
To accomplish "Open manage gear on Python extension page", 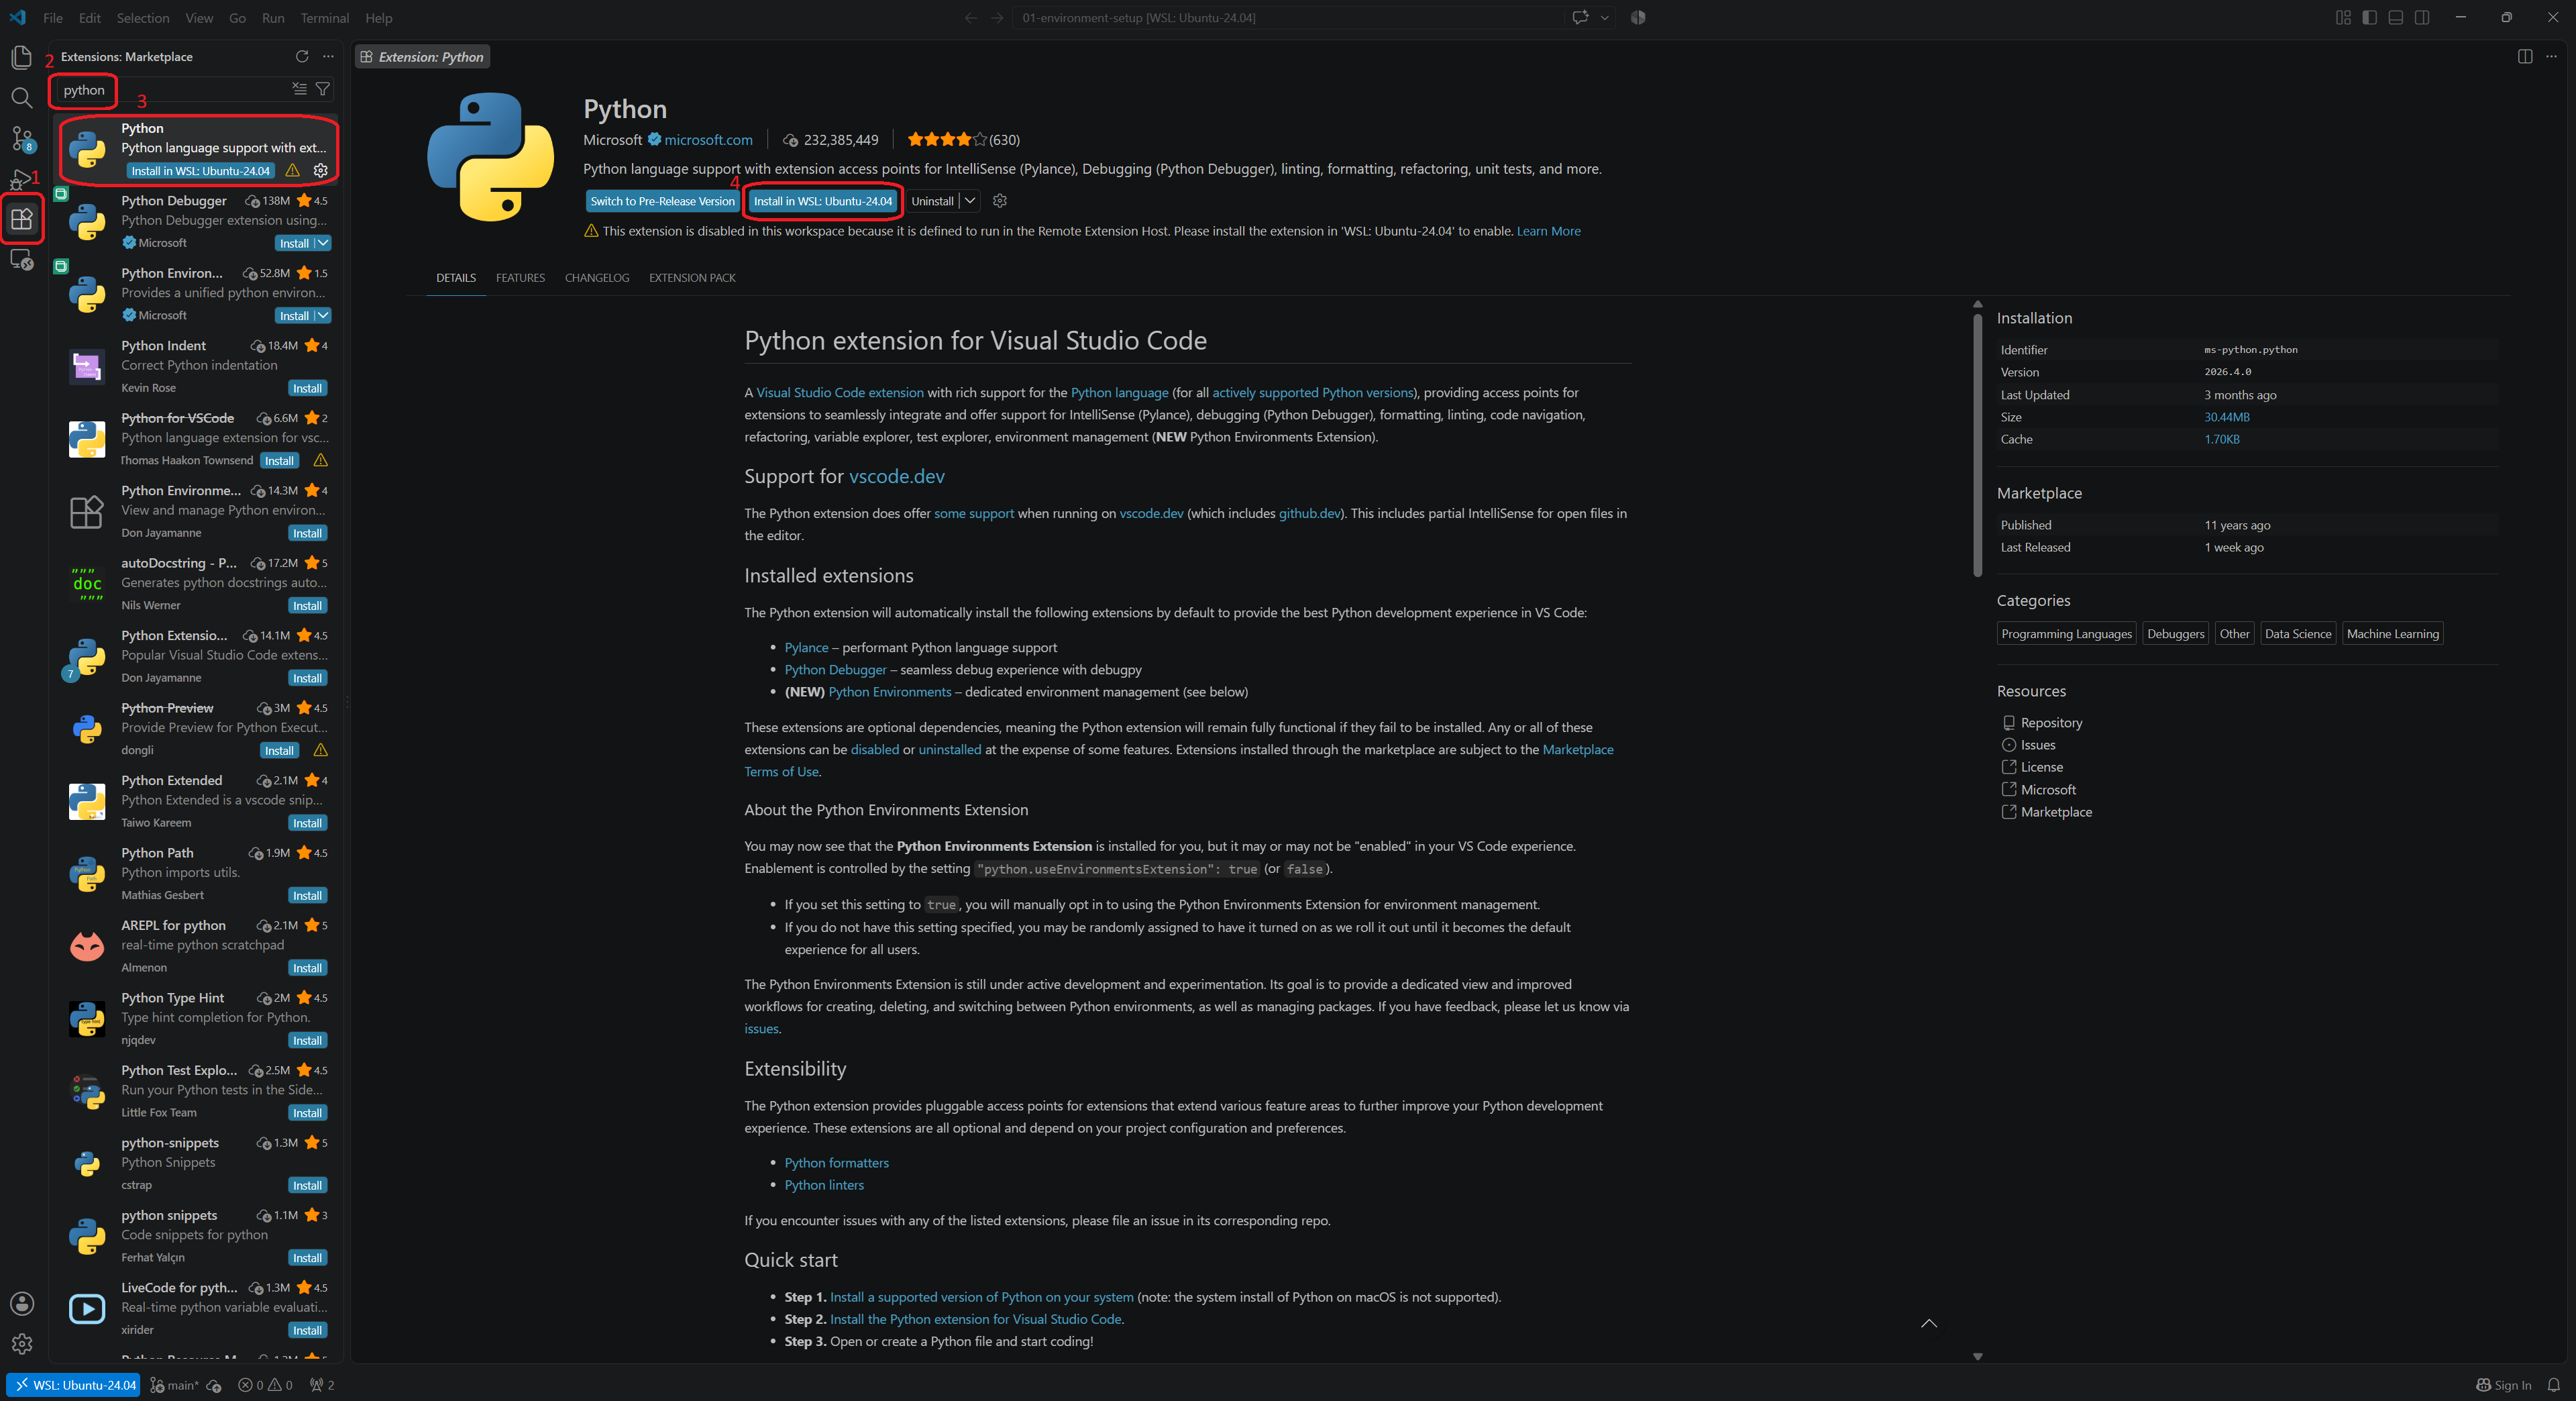I will tap(999, 201).
